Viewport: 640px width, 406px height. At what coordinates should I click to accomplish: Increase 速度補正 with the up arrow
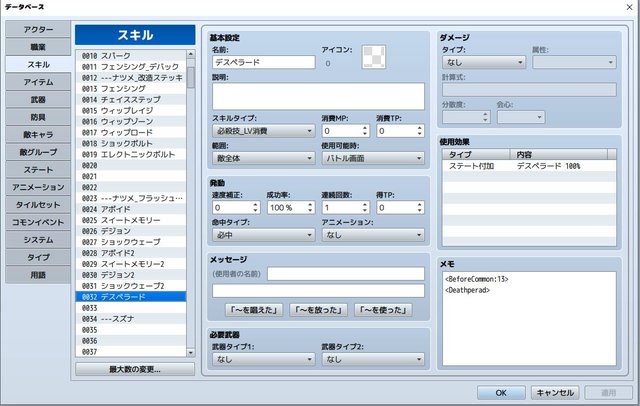click(256, 205)
